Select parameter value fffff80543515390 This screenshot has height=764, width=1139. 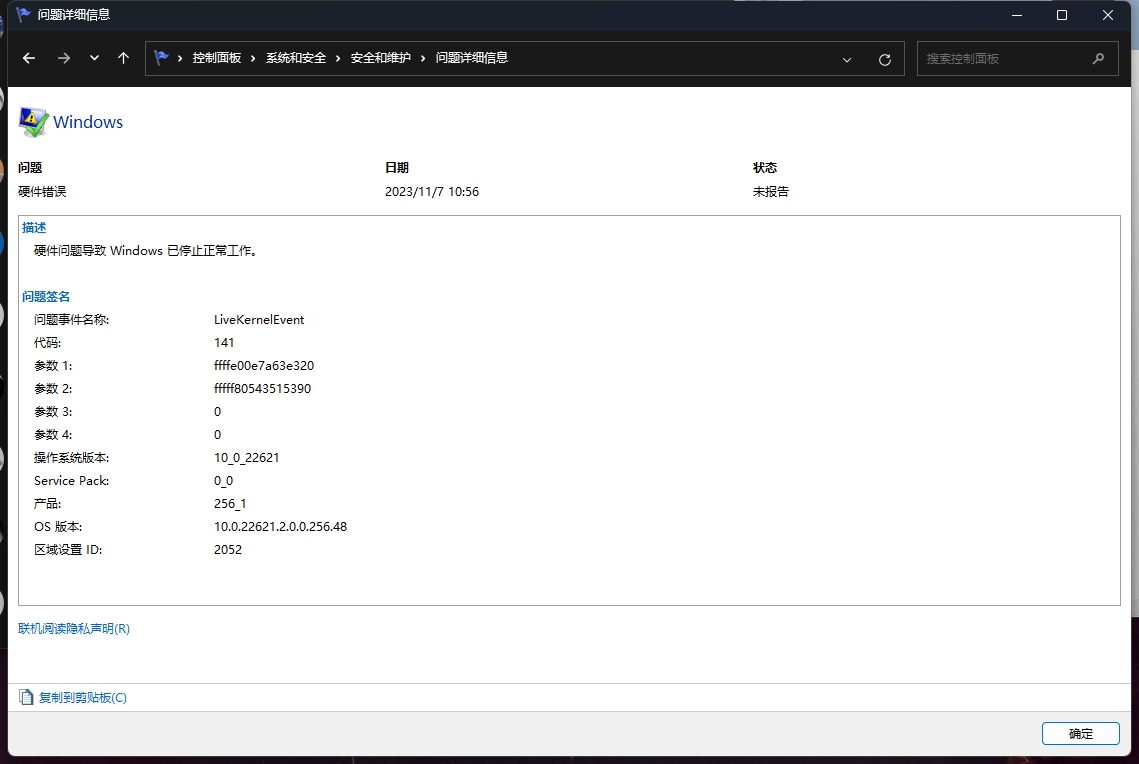tap(263, 389)
